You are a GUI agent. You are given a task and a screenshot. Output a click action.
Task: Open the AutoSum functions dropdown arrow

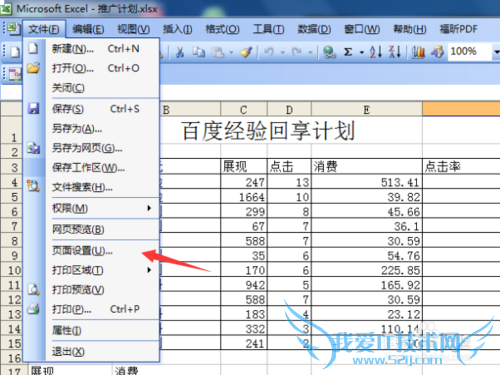click(362, 52)
